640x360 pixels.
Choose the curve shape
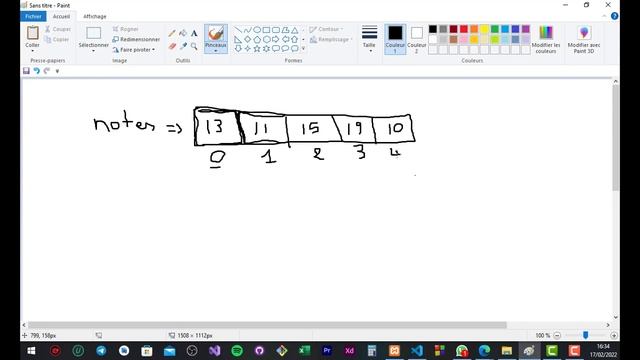coord(247,30)
